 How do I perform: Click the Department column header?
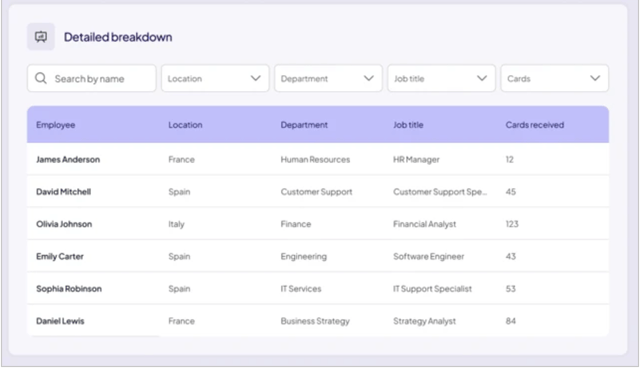click(x=304, y=125)
